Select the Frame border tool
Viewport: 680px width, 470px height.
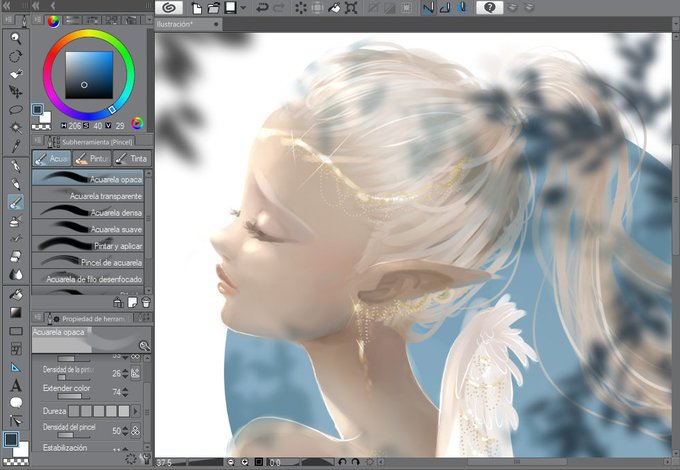[x=16, y=349]
